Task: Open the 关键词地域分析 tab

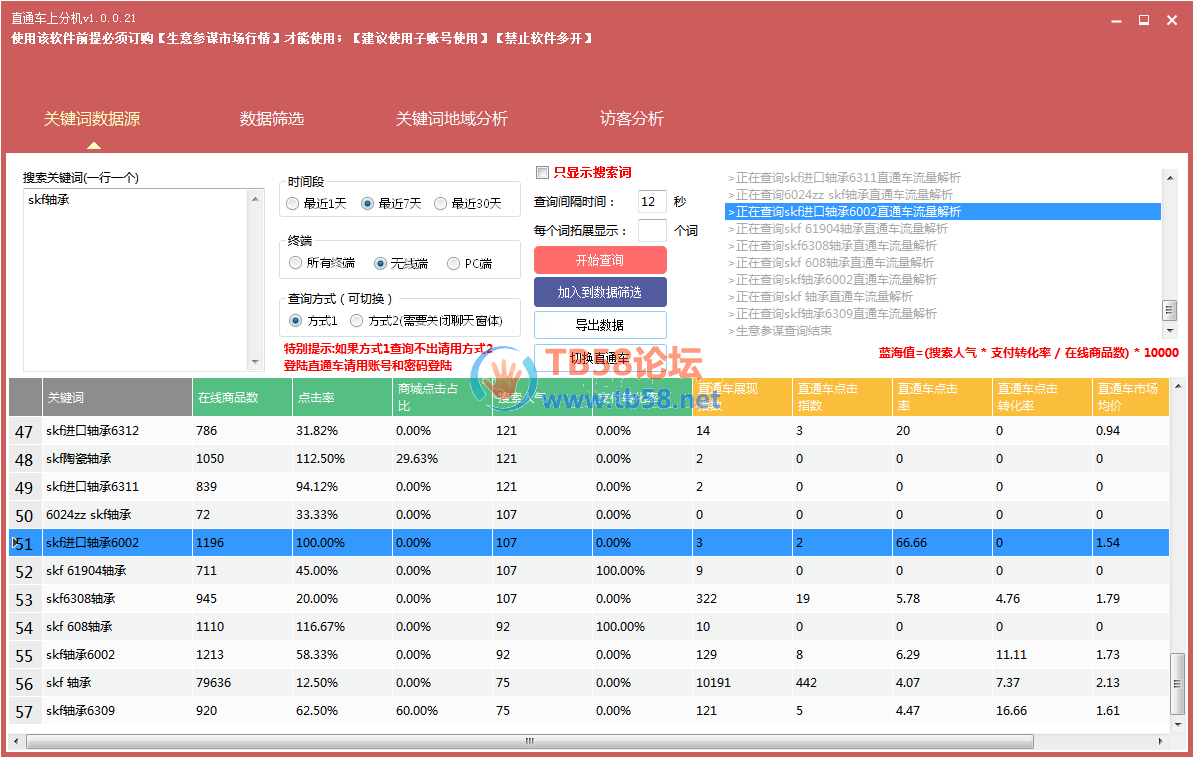Action: point(452,119)
